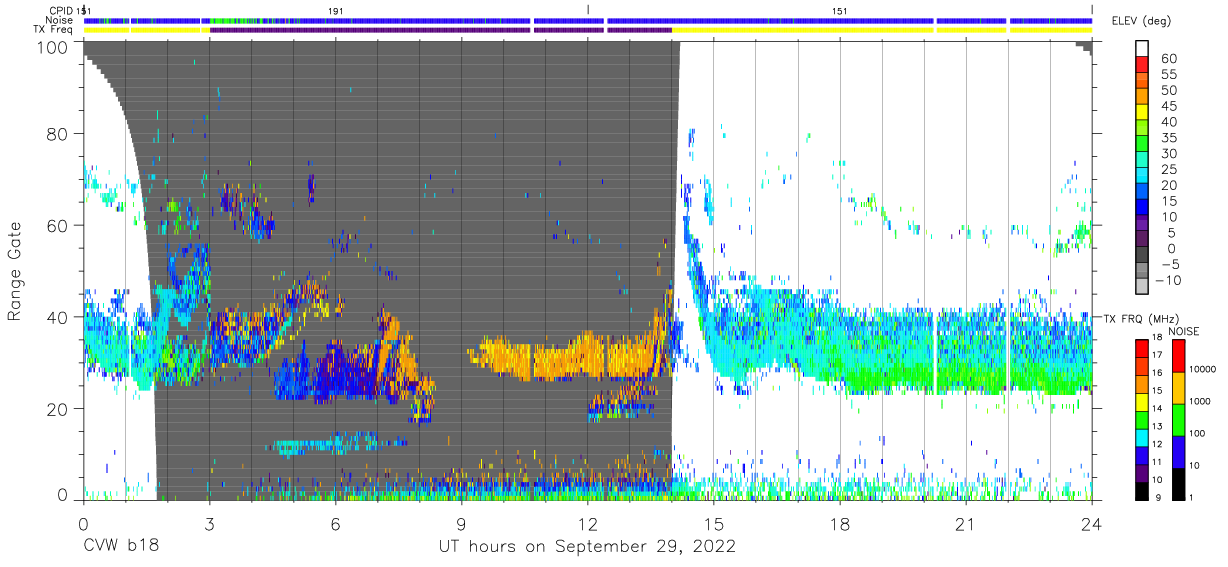
Task: Click the '10000' label on the NOISE colorbar
Action: click(1201, 368)
